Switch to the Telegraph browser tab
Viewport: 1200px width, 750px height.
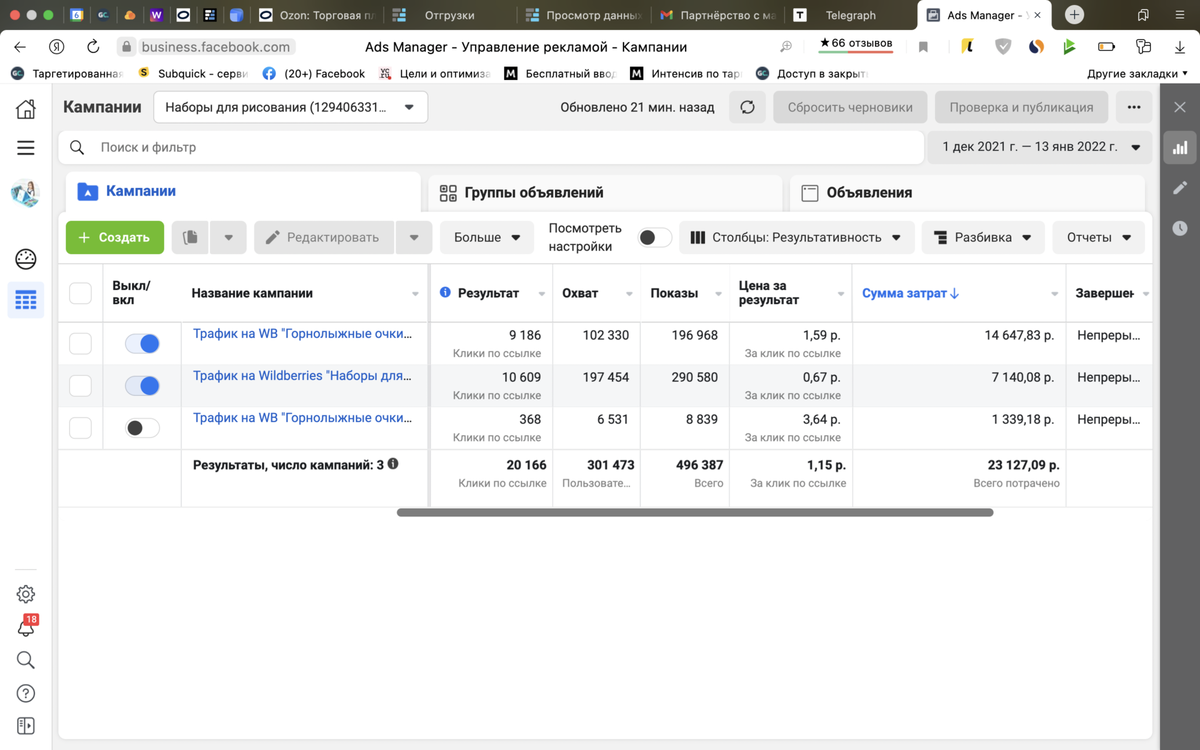click(850, 15)
